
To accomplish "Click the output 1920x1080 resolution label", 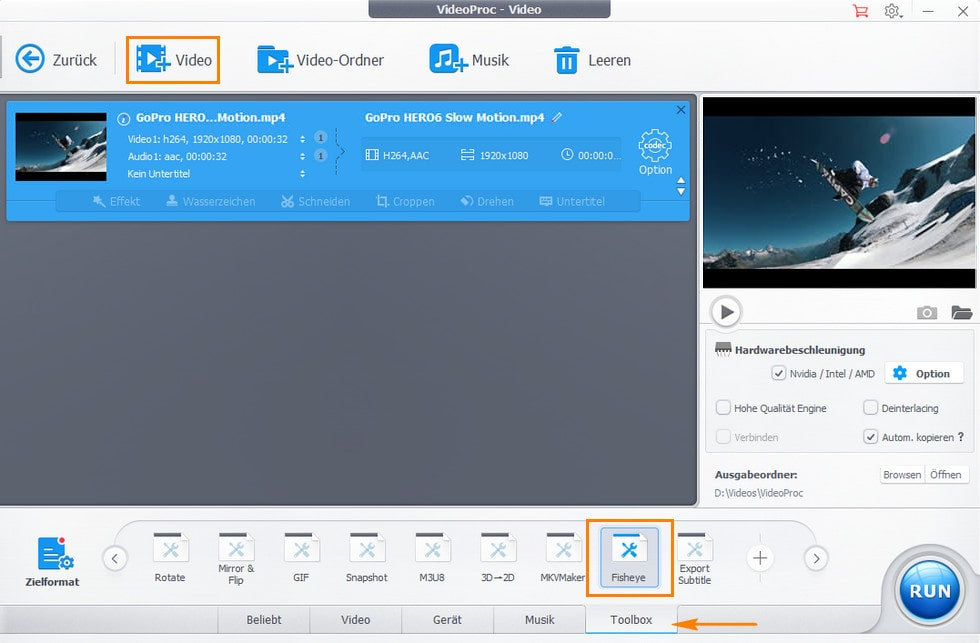I will pos(494,155).
